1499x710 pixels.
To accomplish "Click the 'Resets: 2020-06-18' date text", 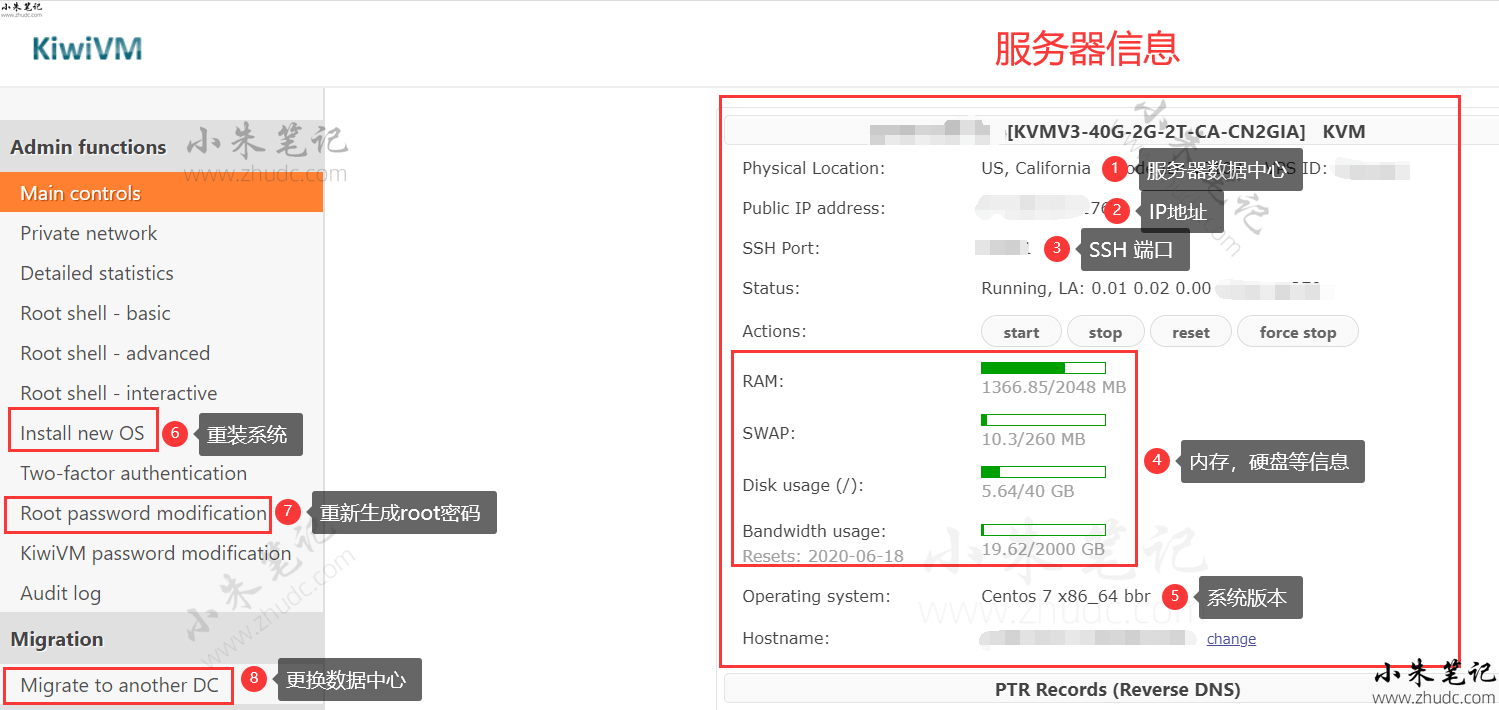I will [823, 555].
